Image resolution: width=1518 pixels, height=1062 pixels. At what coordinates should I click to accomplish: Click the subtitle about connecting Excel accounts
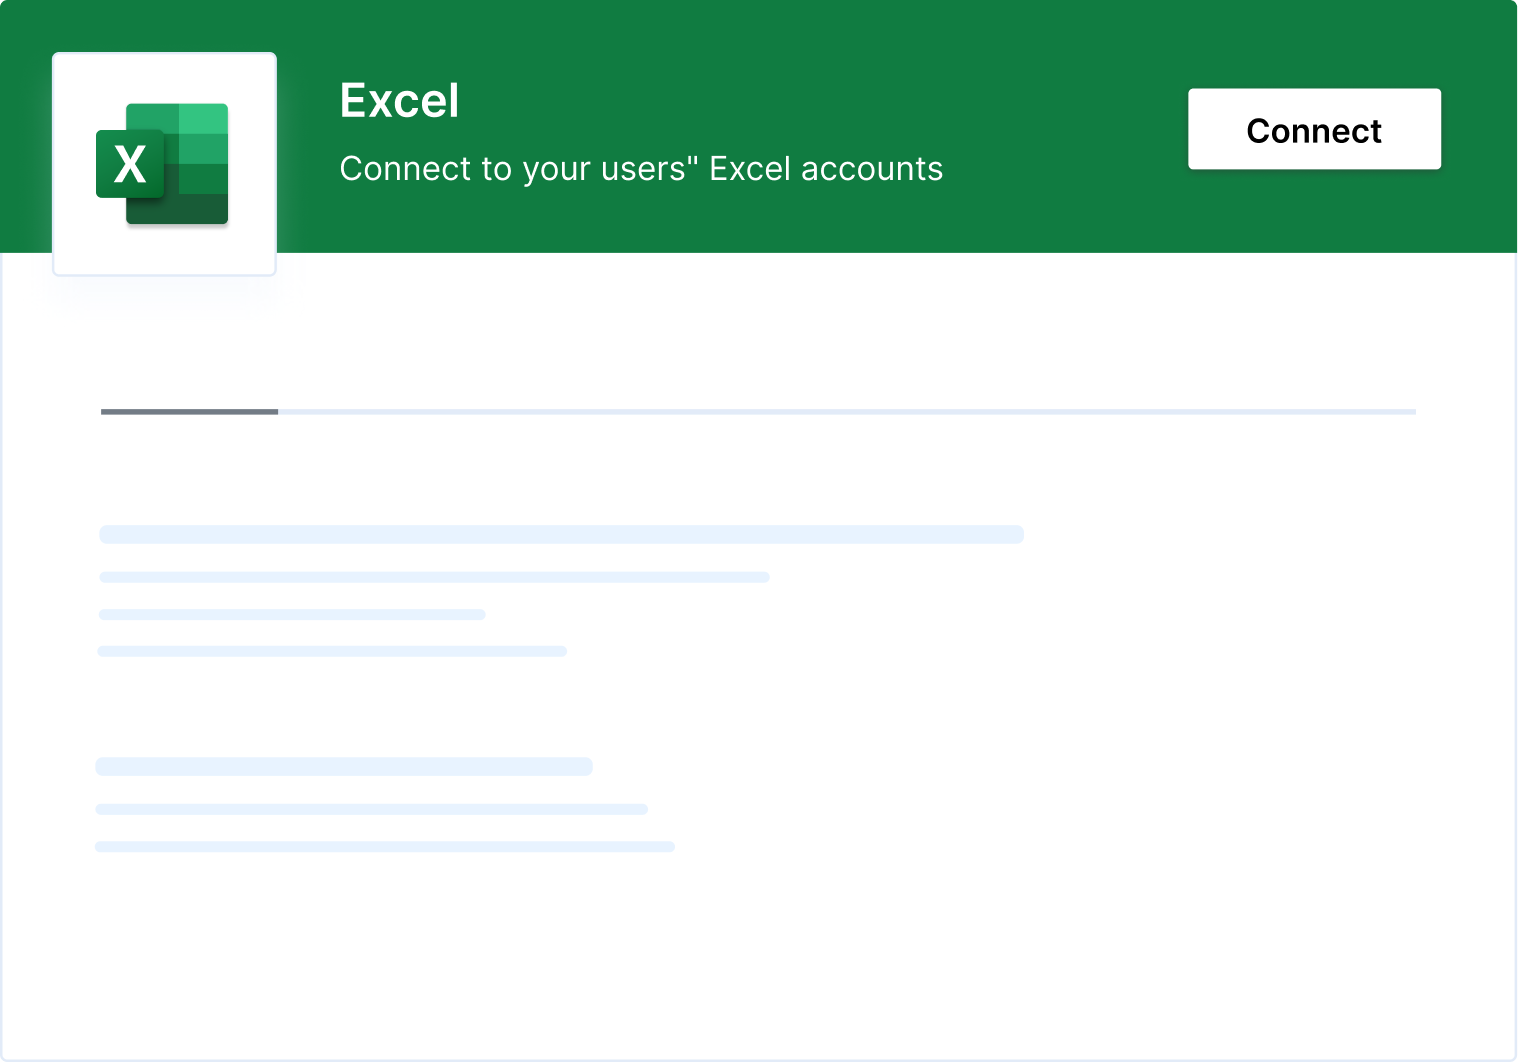(641, 168)
